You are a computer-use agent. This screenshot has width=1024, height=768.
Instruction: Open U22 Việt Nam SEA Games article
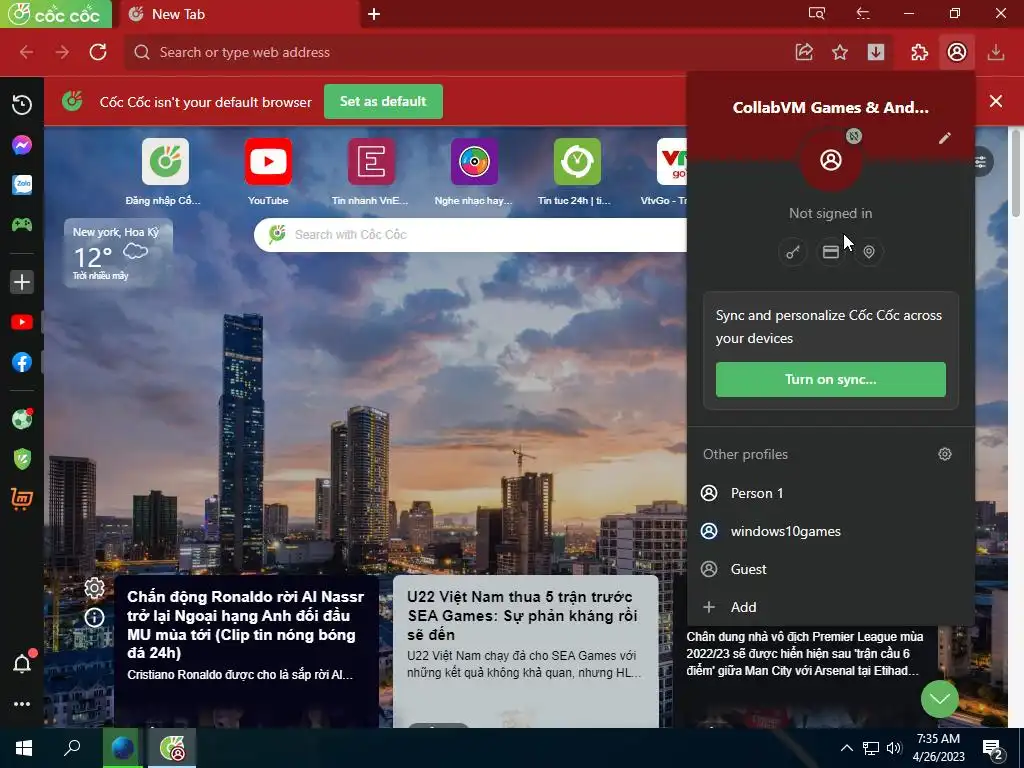point(526,651)
